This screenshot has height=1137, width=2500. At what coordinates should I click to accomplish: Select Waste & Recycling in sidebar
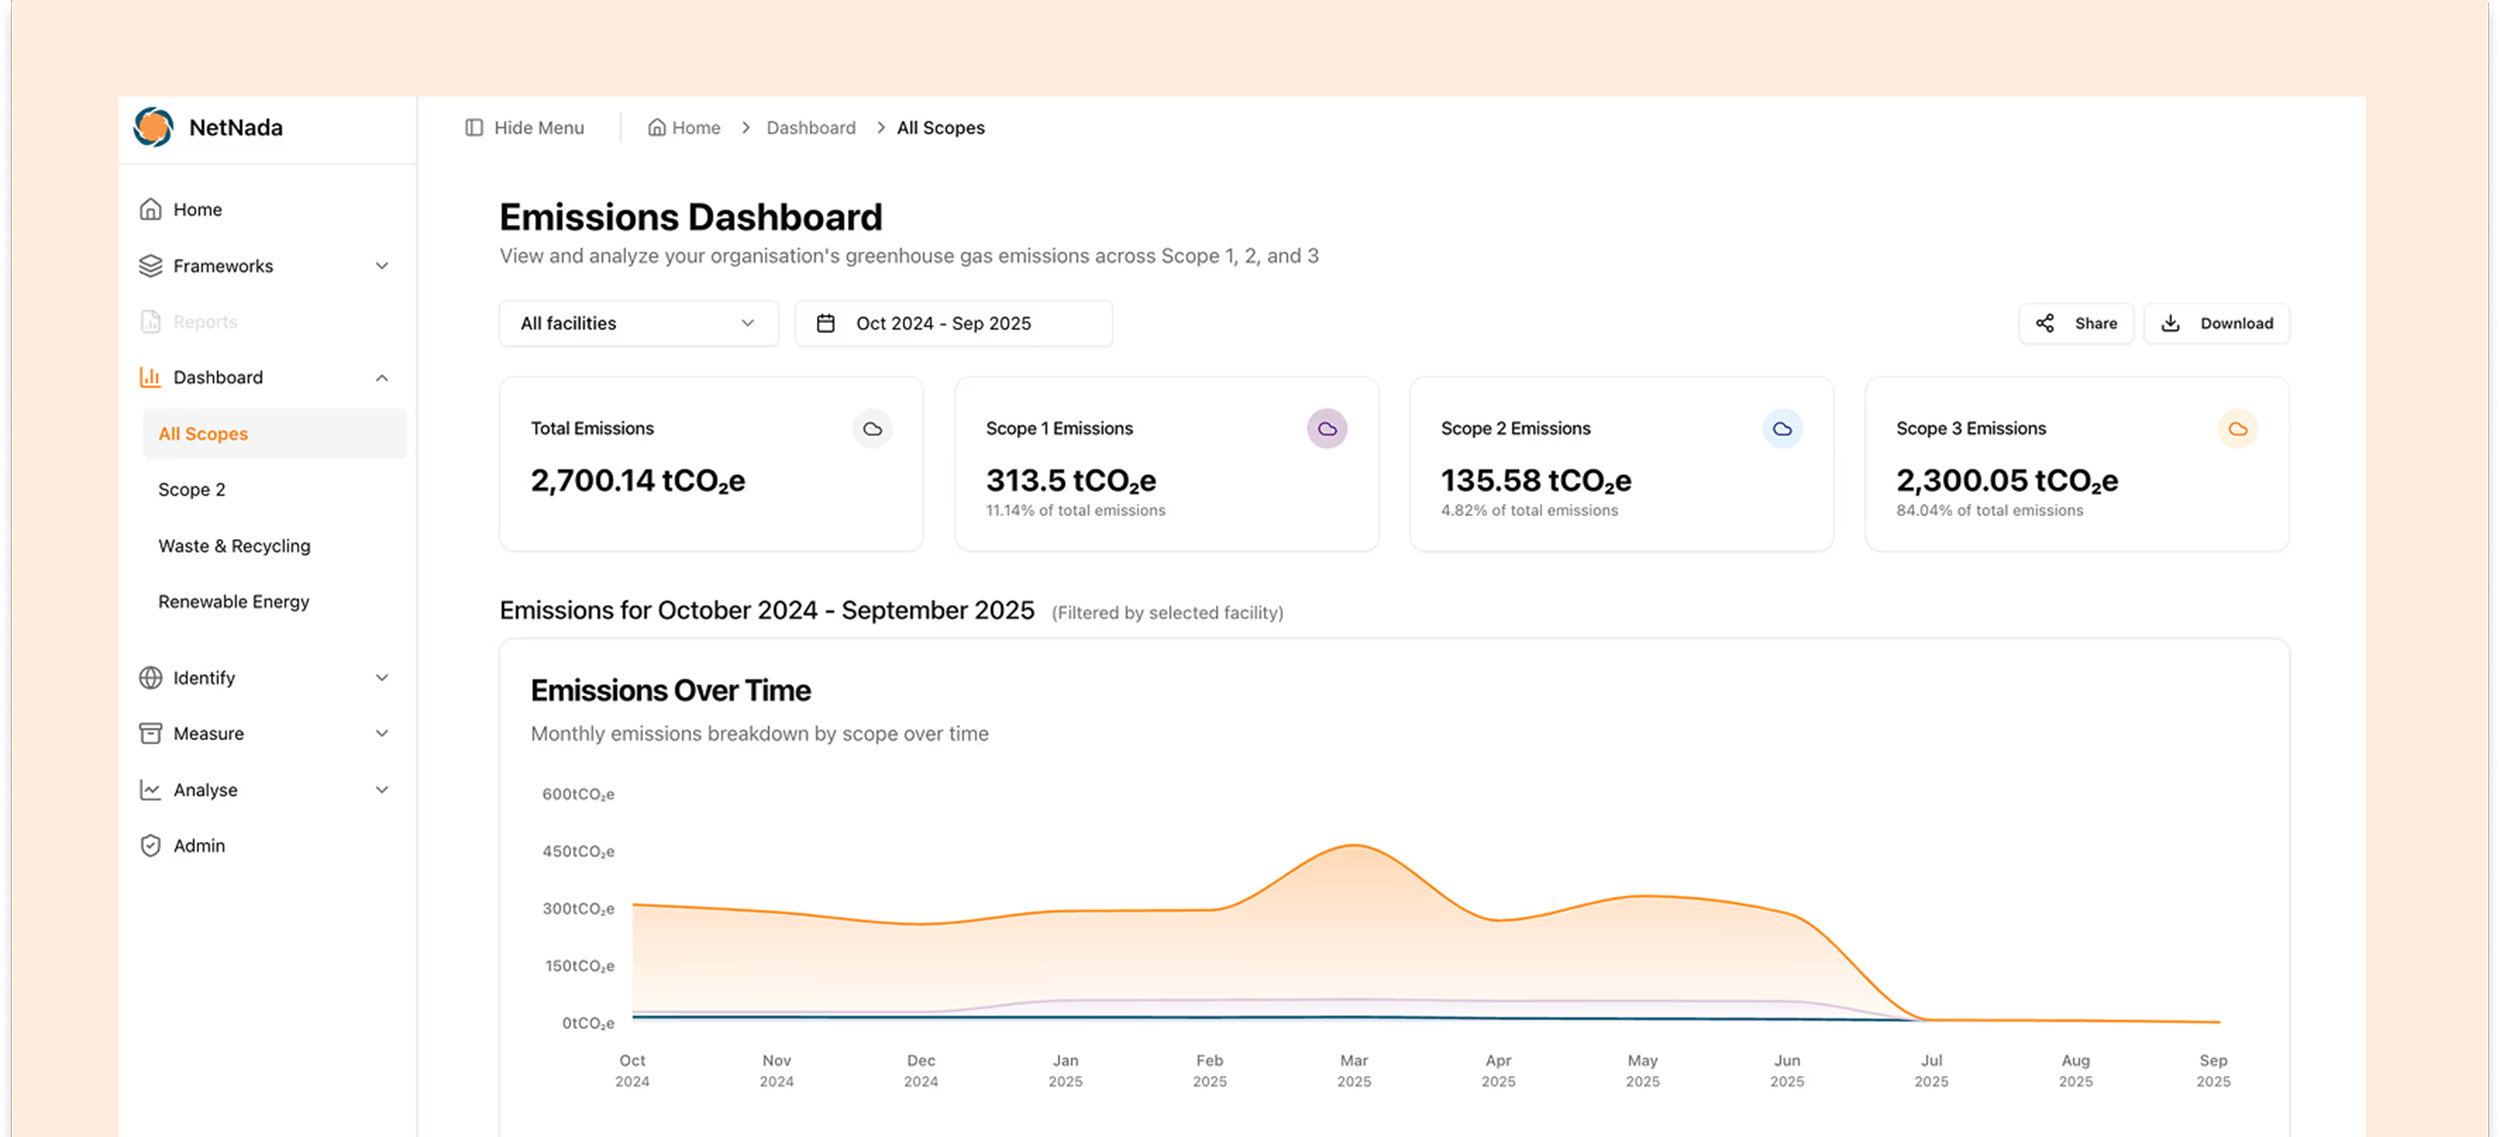point(234,546)
